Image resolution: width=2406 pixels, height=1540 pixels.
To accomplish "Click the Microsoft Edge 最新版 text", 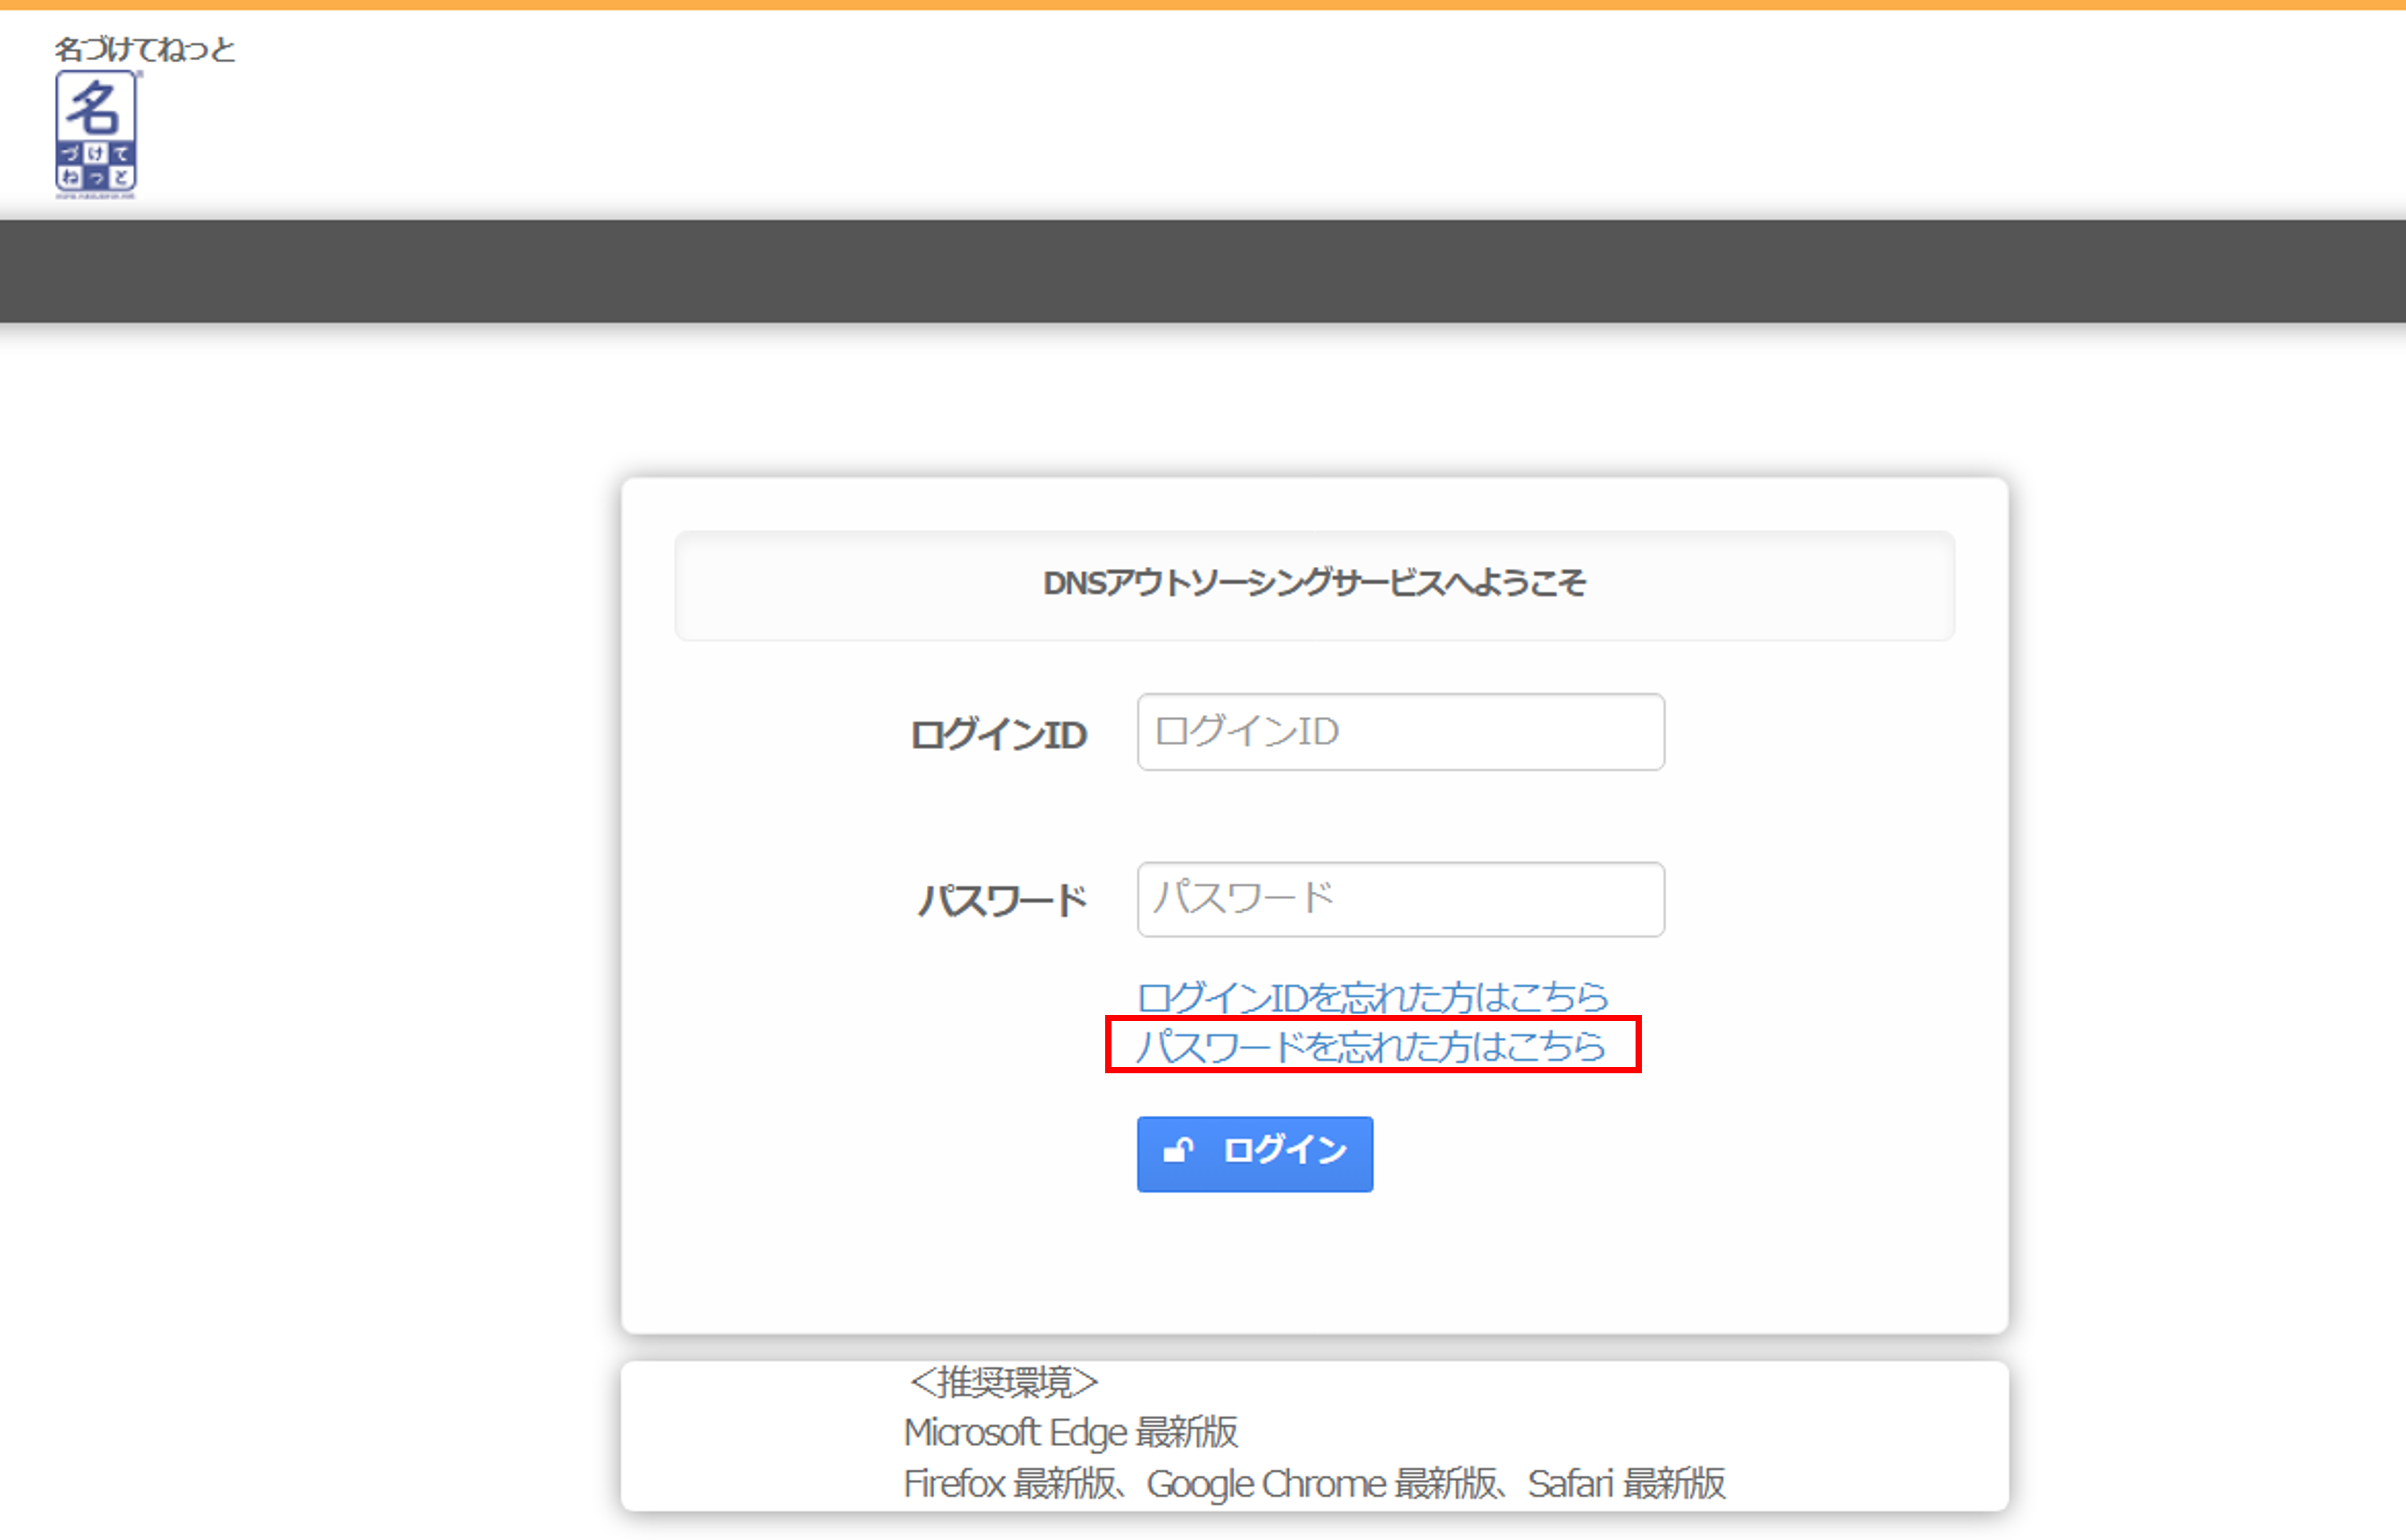I will pos(1071,1433).
